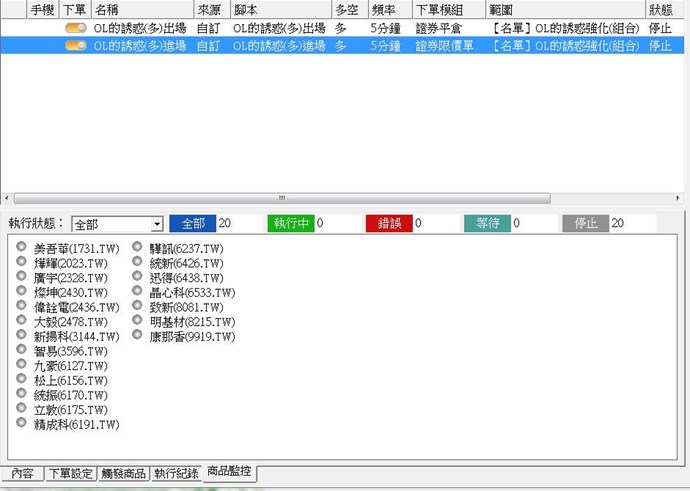Toggle the order switch for OL的誘惑(多)進場
Image resolution: width=690 pixels, height=491 pixels.
point(75,46)
